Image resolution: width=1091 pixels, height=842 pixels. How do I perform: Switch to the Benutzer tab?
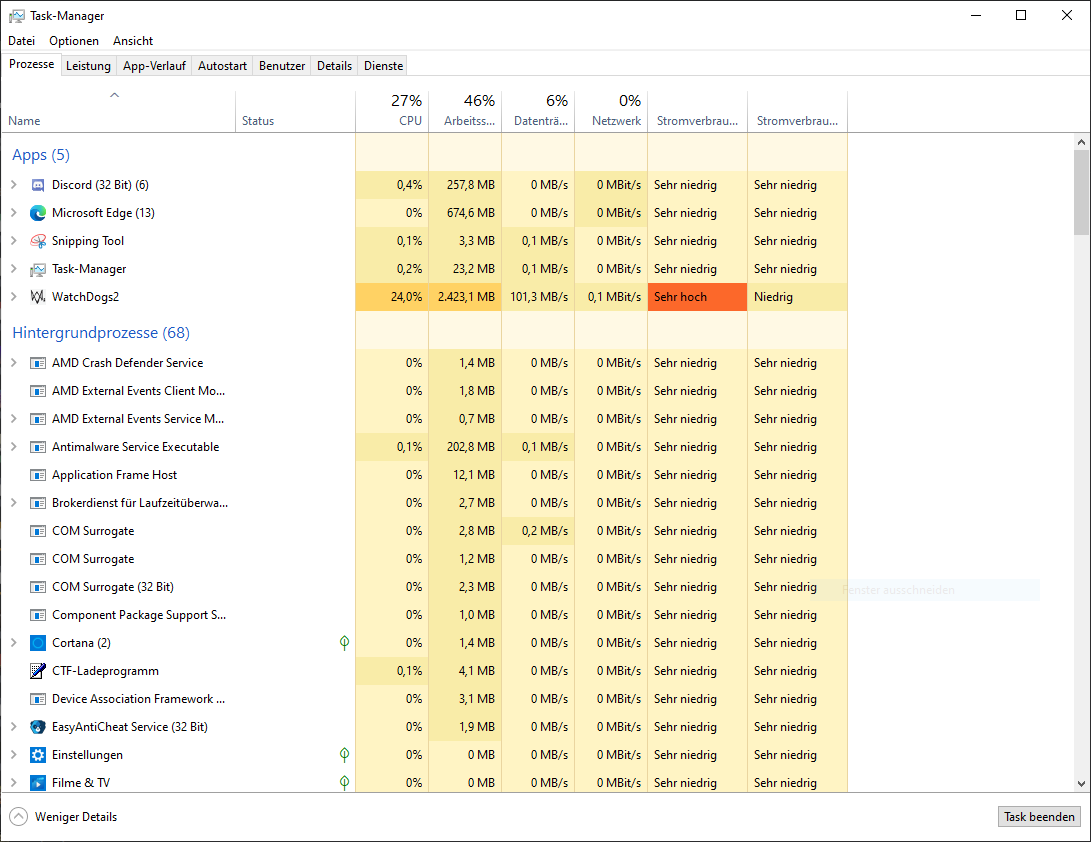(282, 66)
